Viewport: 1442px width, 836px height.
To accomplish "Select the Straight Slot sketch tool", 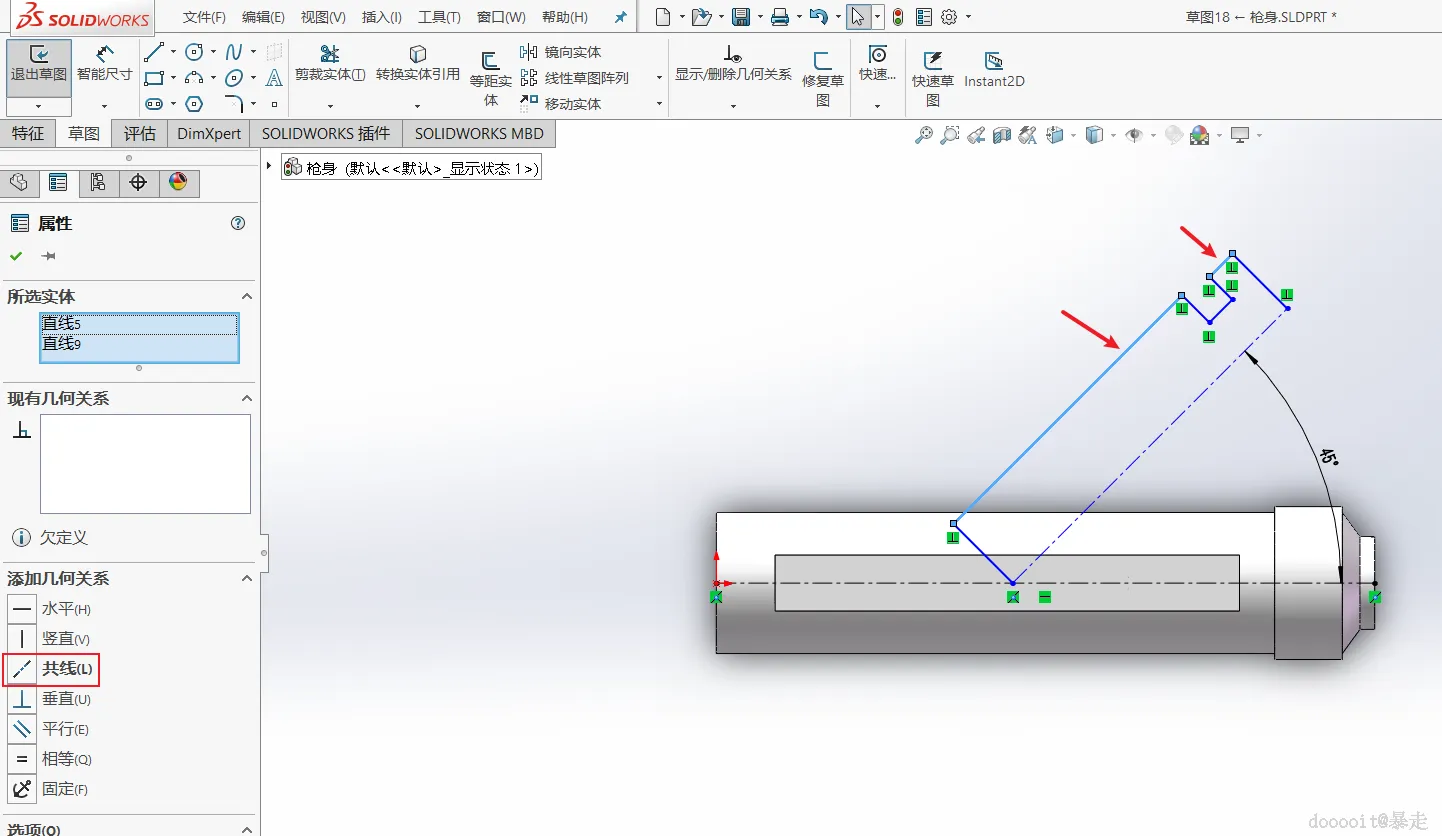I will point(153,104).
